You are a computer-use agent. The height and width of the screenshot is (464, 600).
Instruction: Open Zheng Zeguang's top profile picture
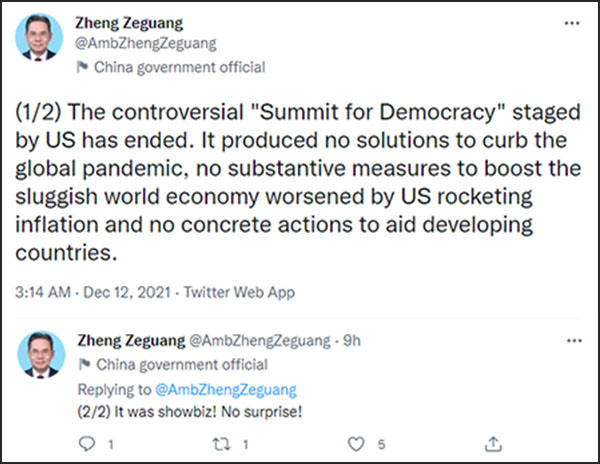39,37
